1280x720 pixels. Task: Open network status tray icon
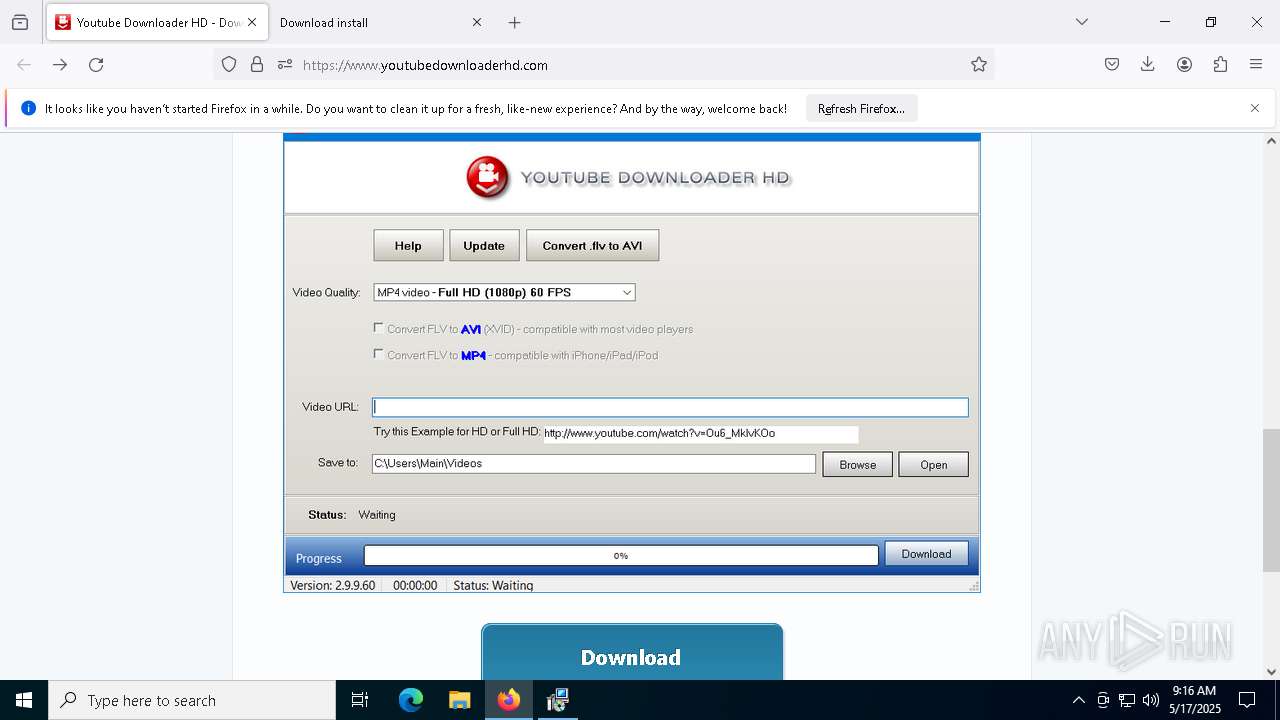pos(1127,700)
